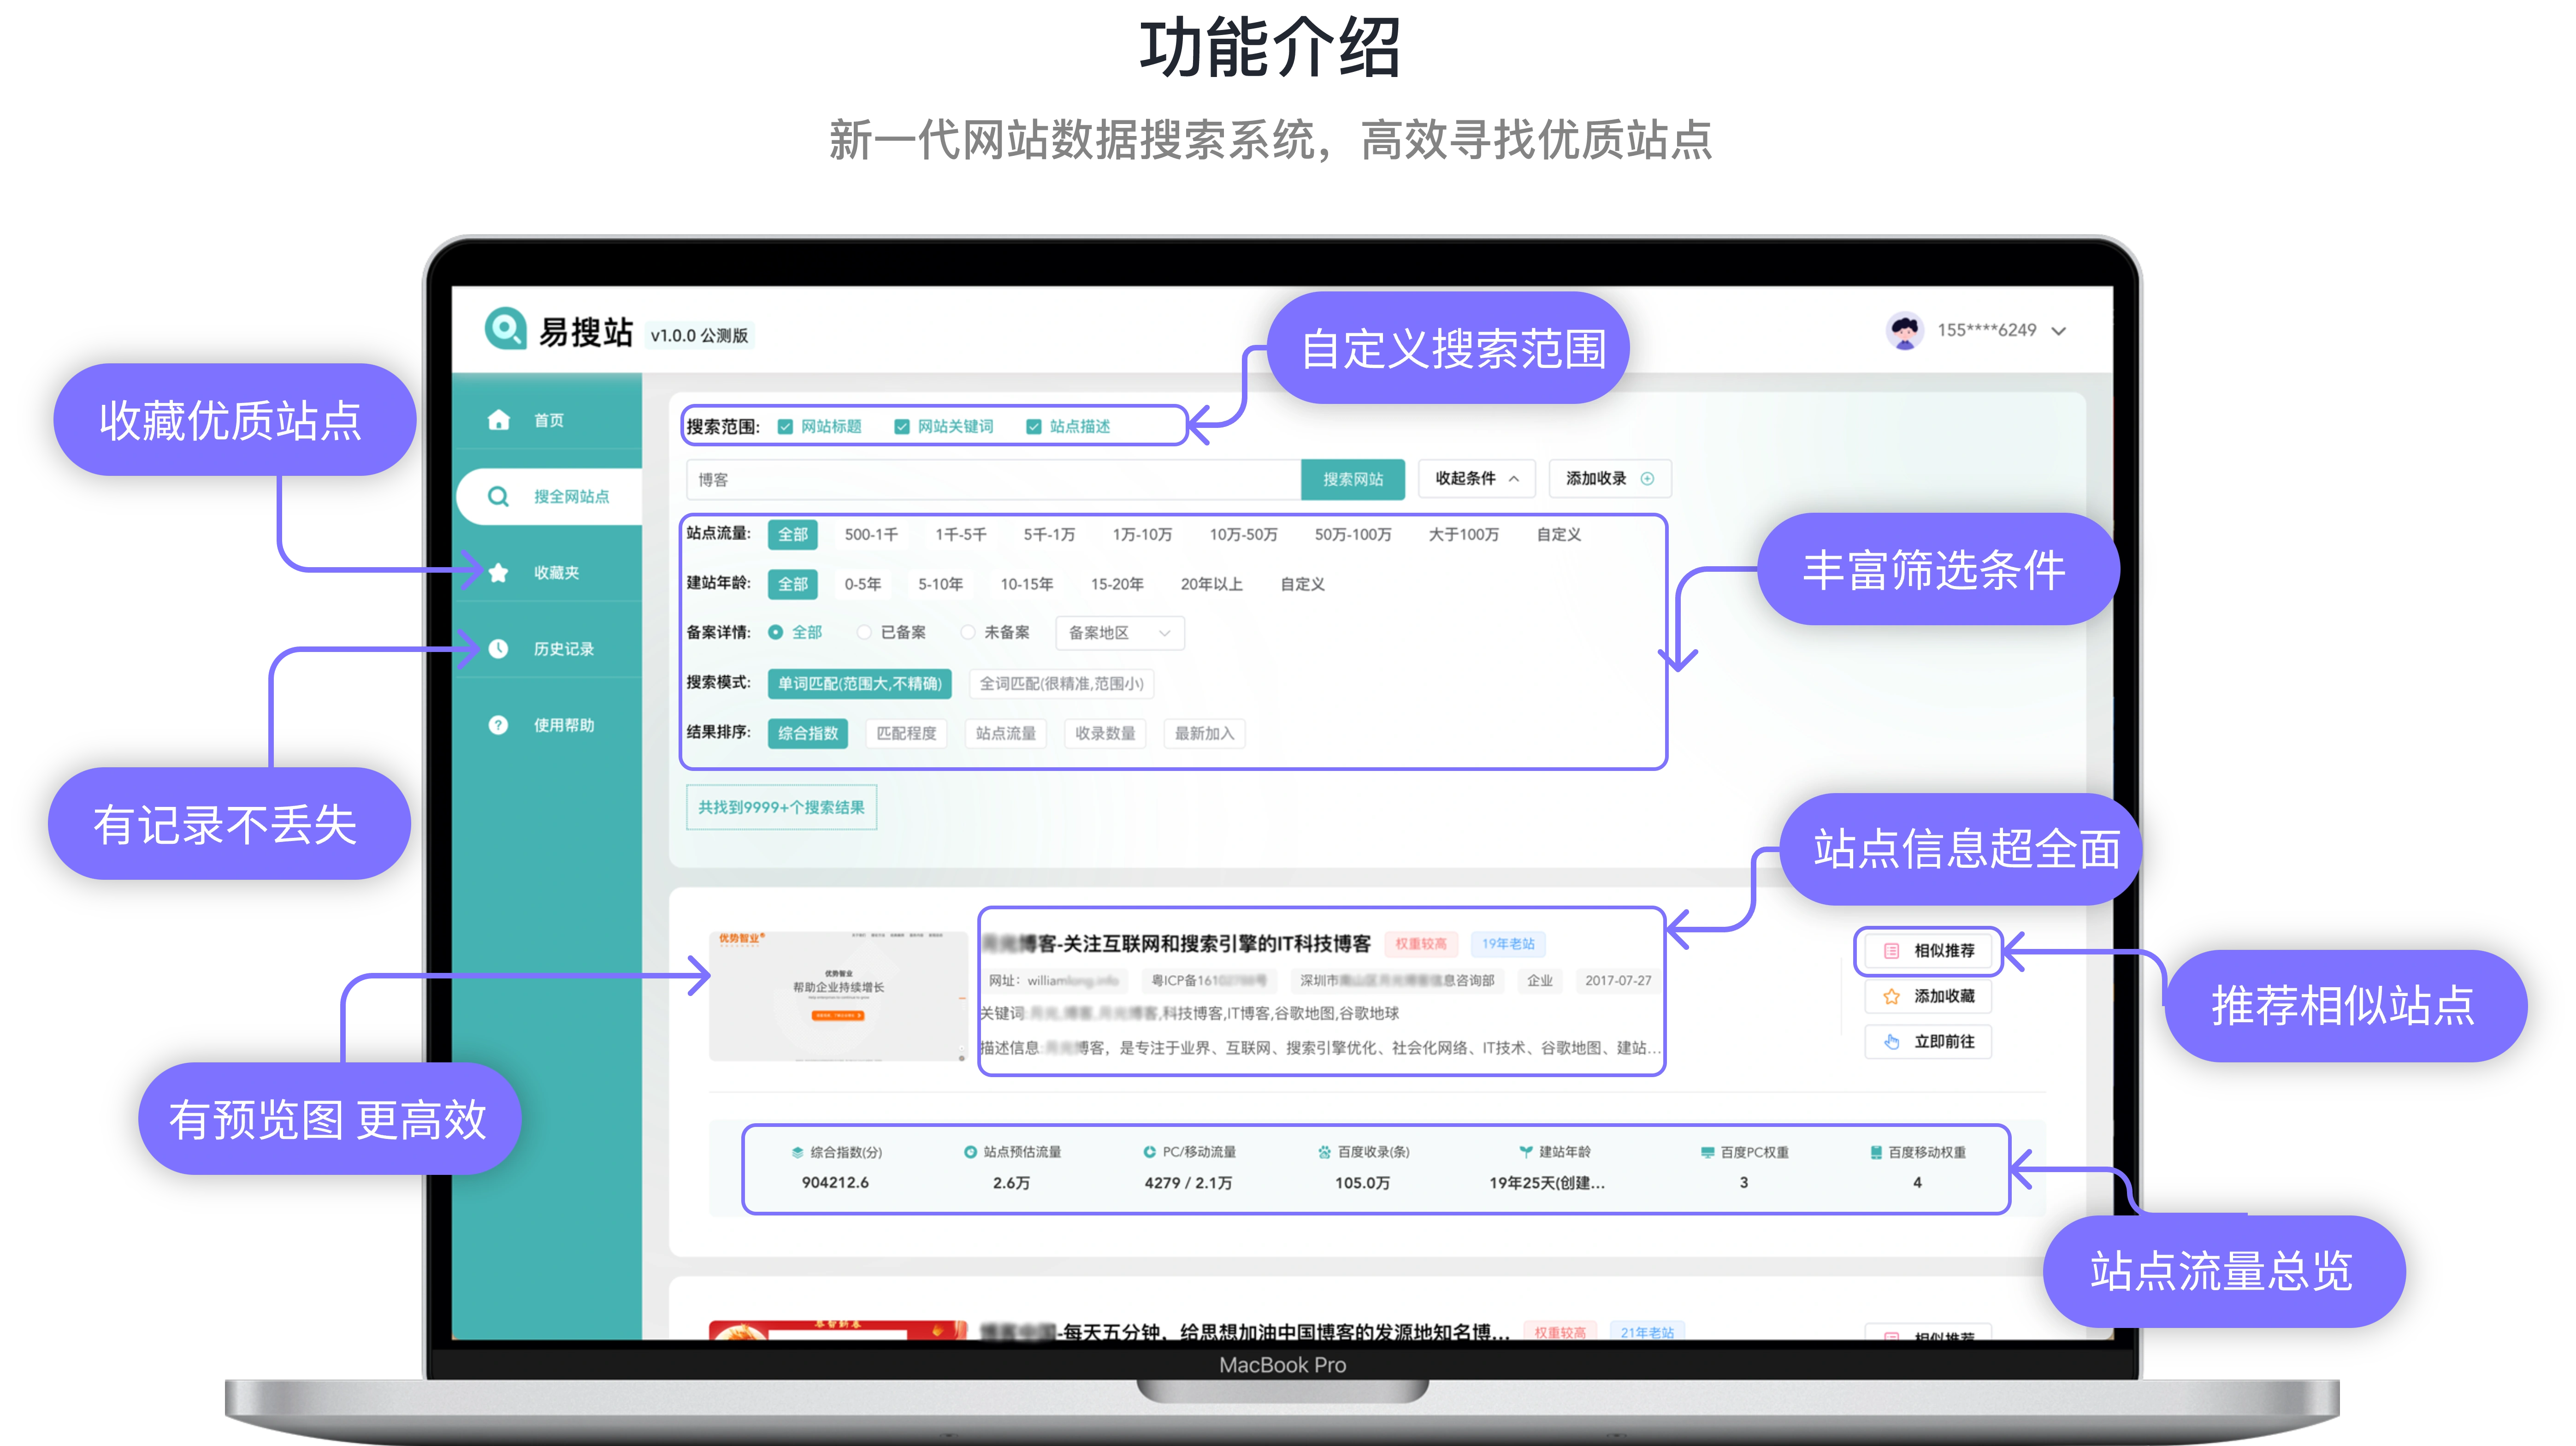2576x1446 pixels.
Task: Switch sorting to 匹配程度
Action: (905, 733)
